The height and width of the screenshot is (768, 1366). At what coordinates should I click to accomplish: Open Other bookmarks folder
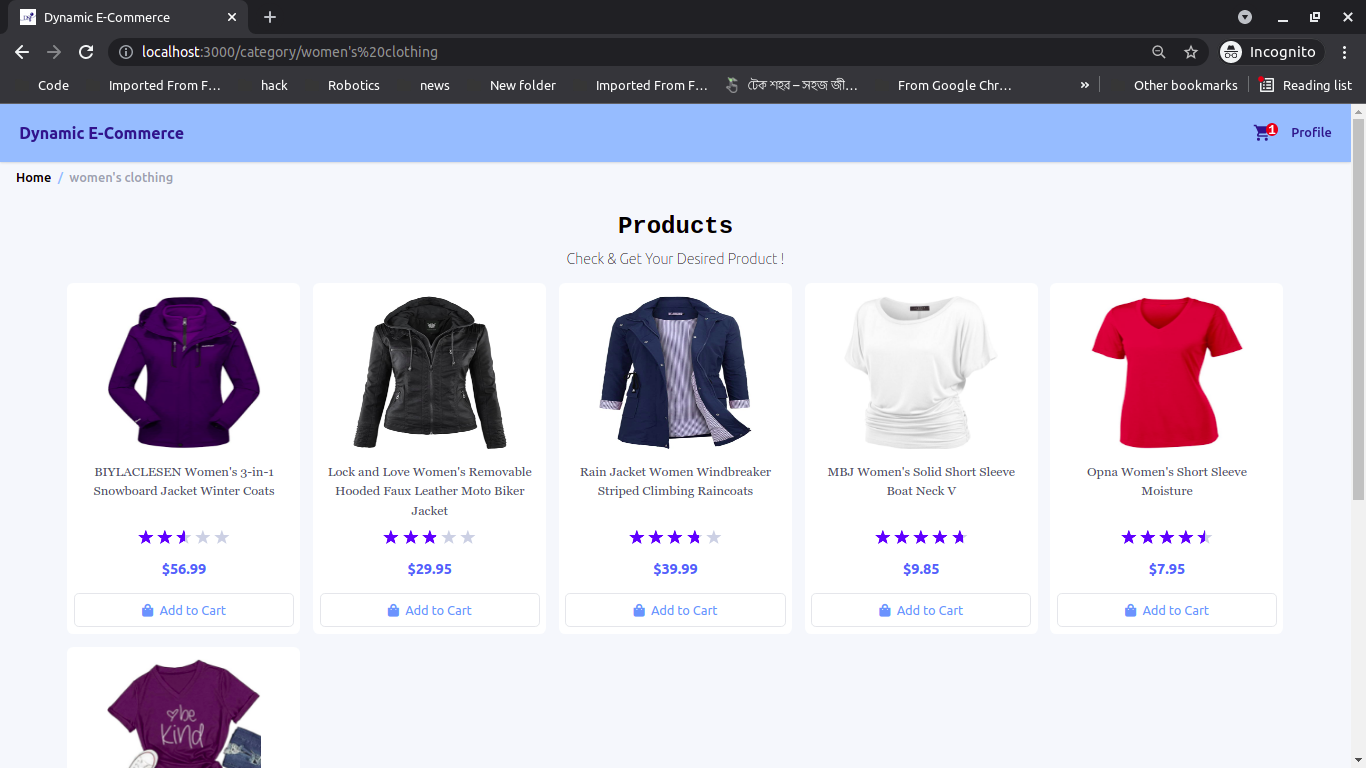pyautogui.click(x=1185, y=85)
